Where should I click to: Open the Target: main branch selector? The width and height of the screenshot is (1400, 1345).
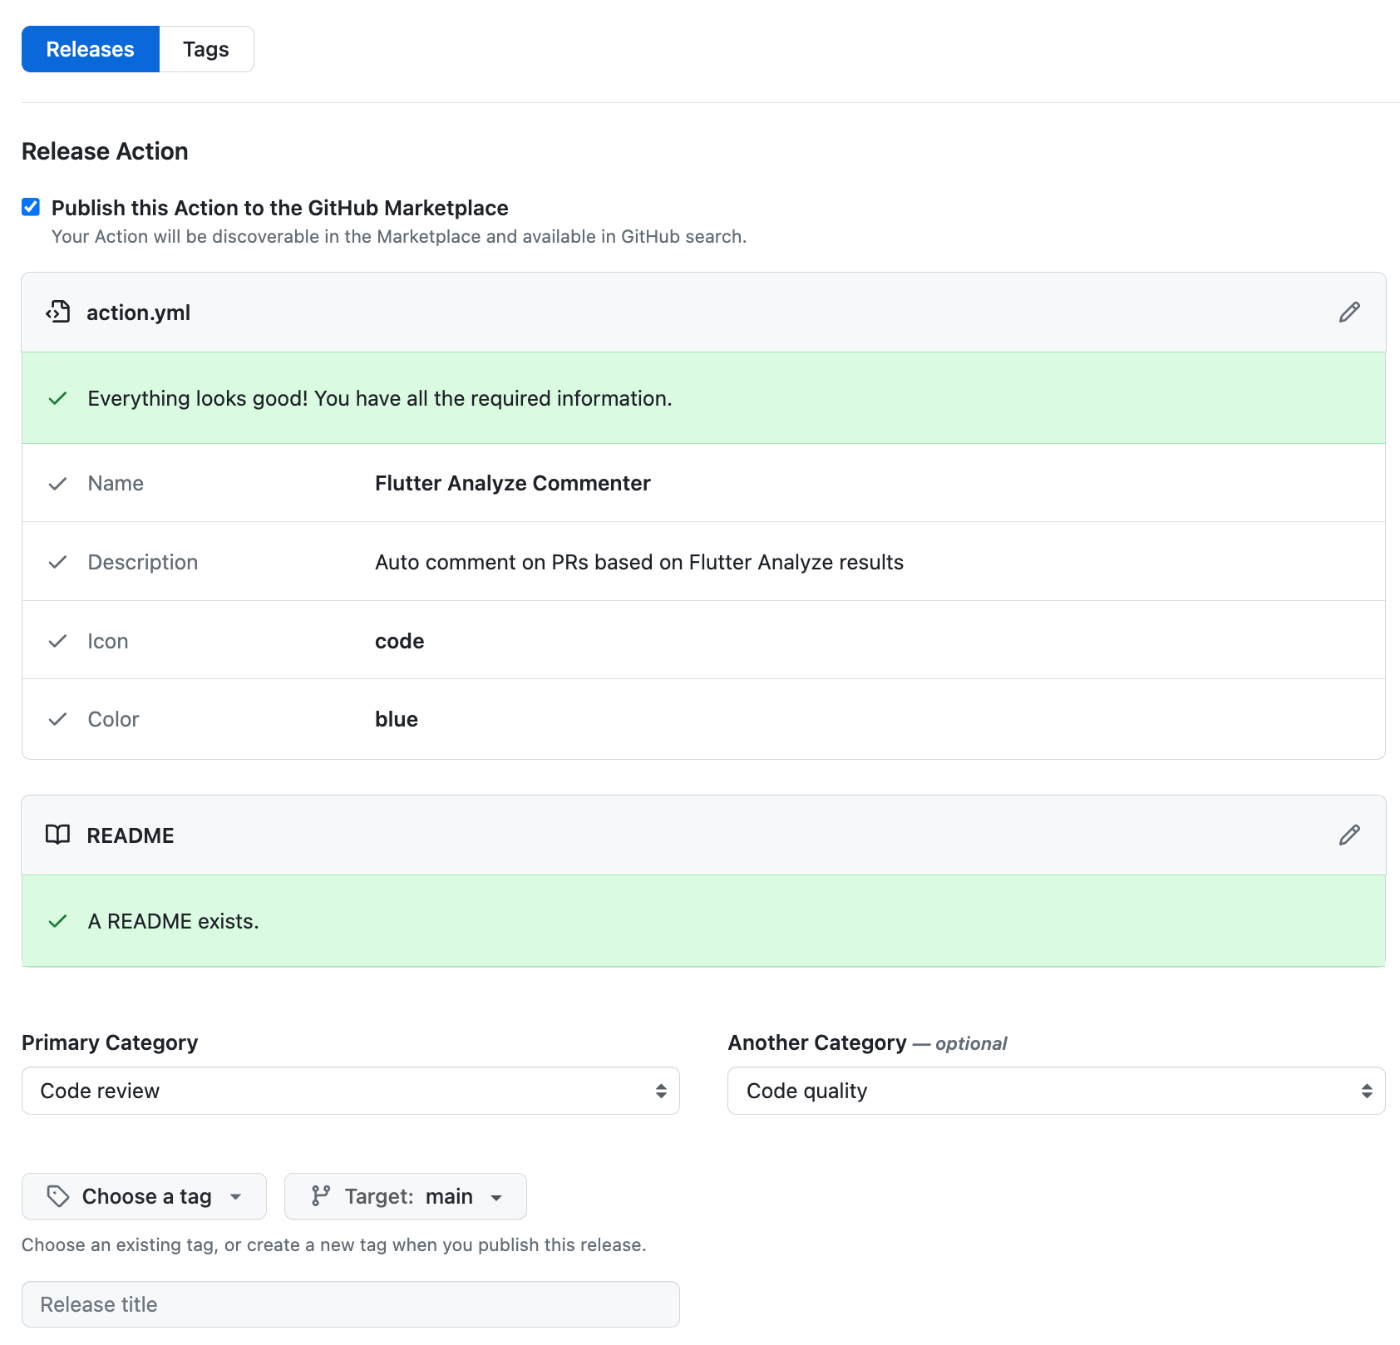[x=405, y=1196]
